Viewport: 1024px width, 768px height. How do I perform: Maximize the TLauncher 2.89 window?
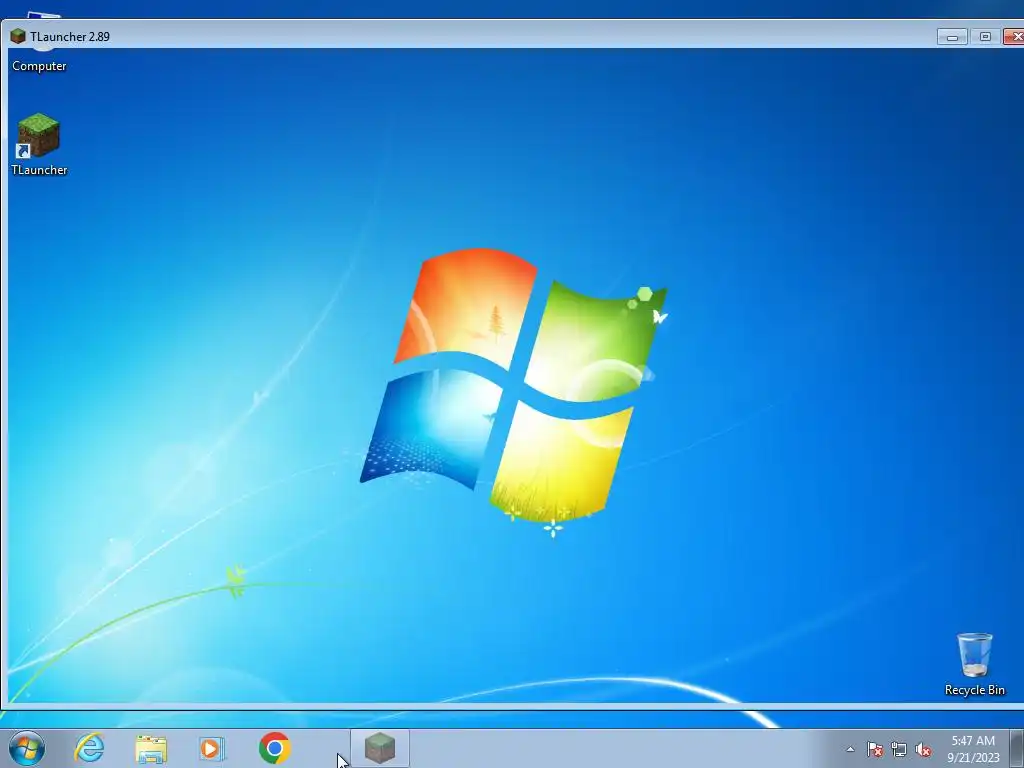click(985, 37)
